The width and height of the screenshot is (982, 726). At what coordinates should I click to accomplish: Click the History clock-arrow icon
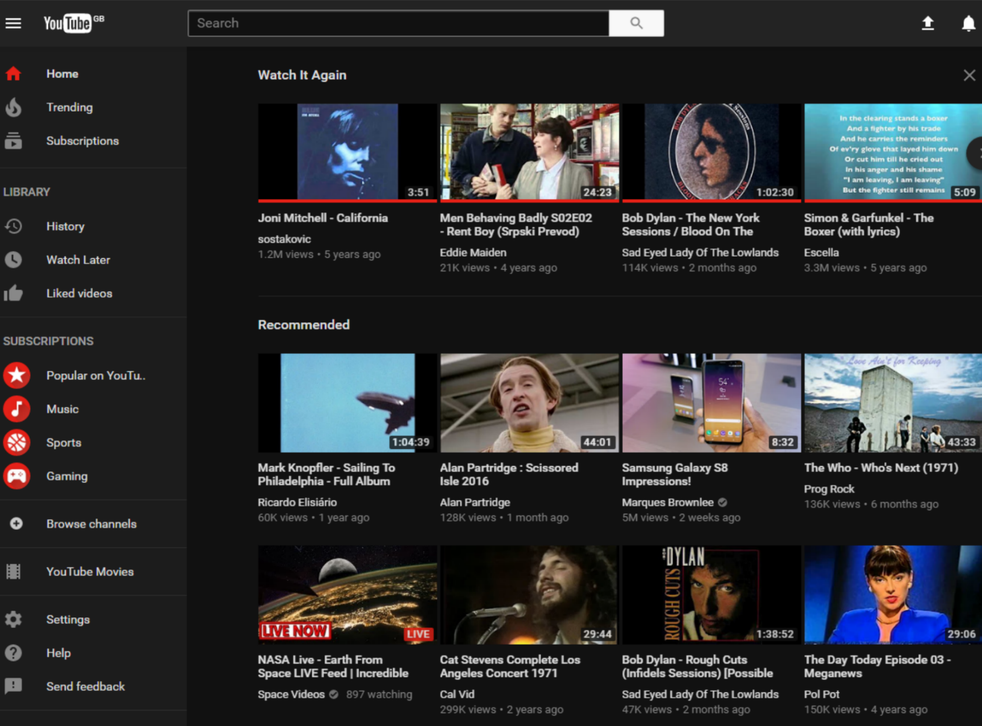pyautogui.click(x=13, y=226)
